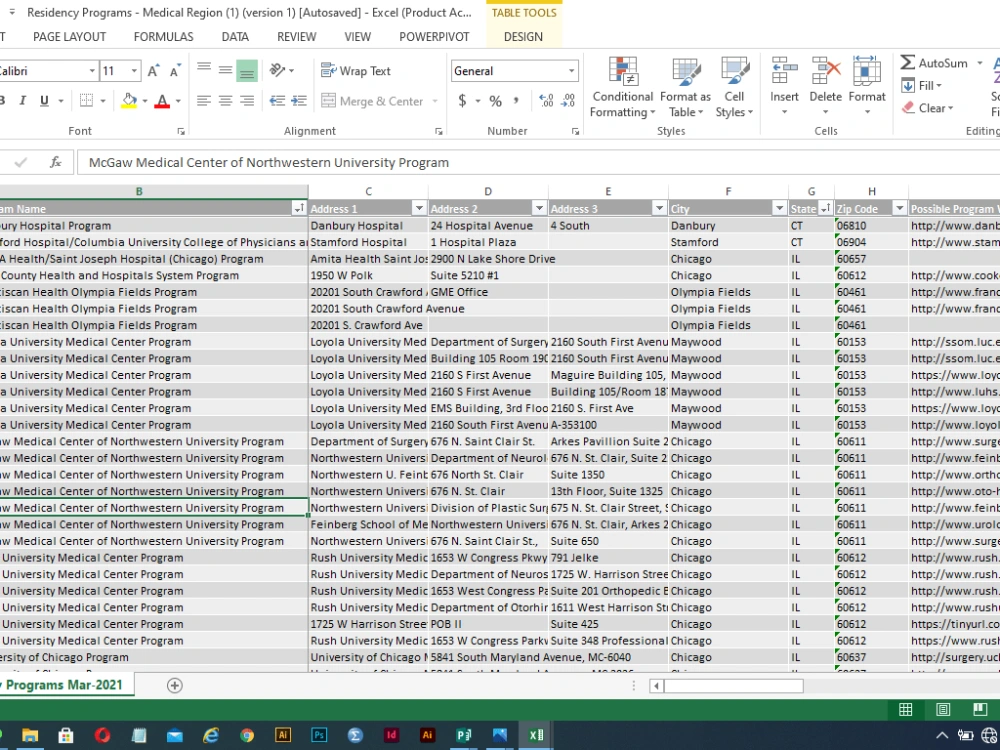Apply accounting dollar format
Image resolution: width=1000 pixels, height=750 pixels.
coord(462,101)
